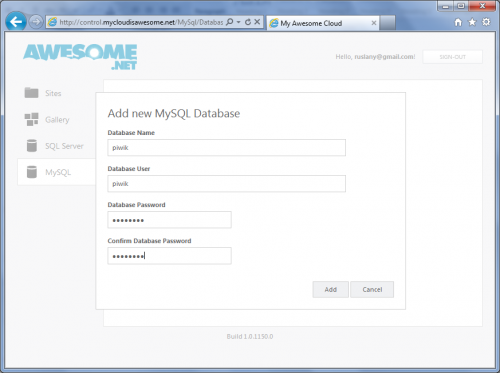The image size is (500, 373).
Task: Open Gallery in the sidebar
Action: pos(57,119)
